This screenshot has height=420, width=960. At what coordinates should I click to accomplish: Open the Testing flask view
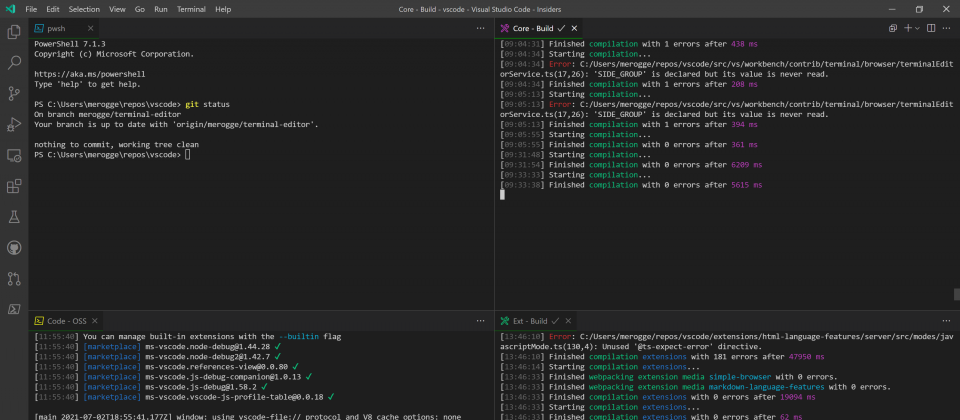[x=13, y=217]
